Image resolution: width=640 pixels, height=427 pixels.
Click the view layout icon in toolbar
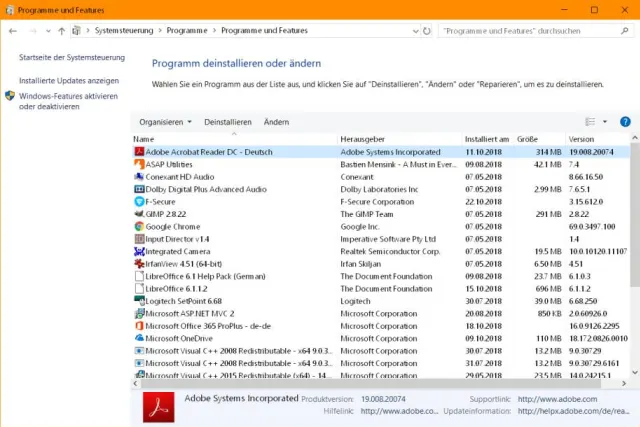[590, 122]
